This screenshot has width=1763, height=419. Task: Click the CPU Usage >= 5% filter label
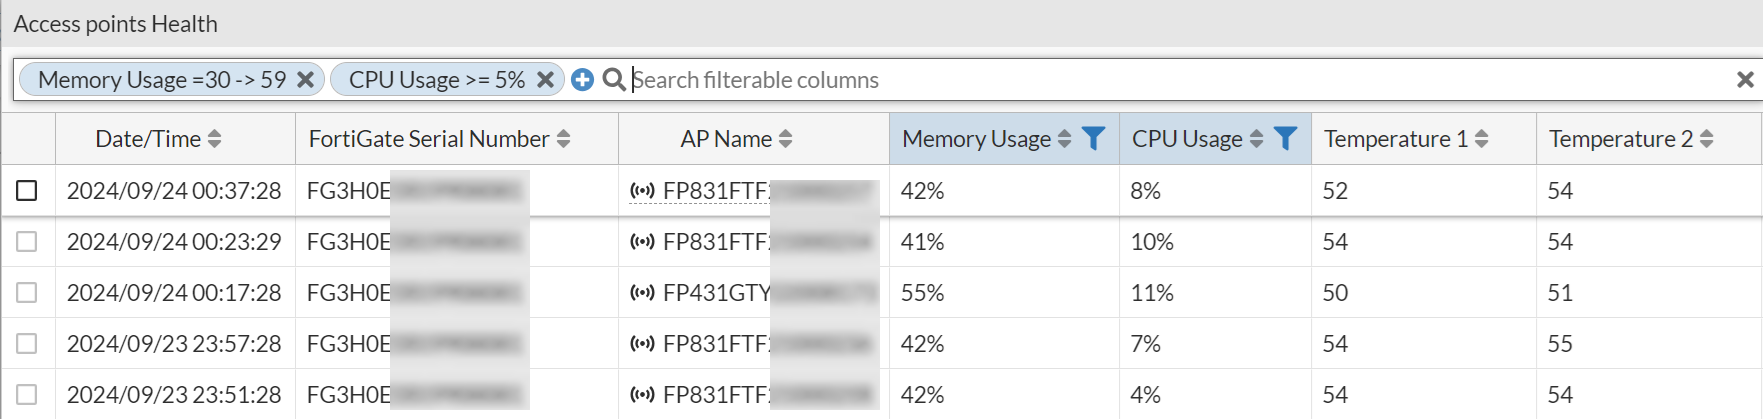click(436, 80)
